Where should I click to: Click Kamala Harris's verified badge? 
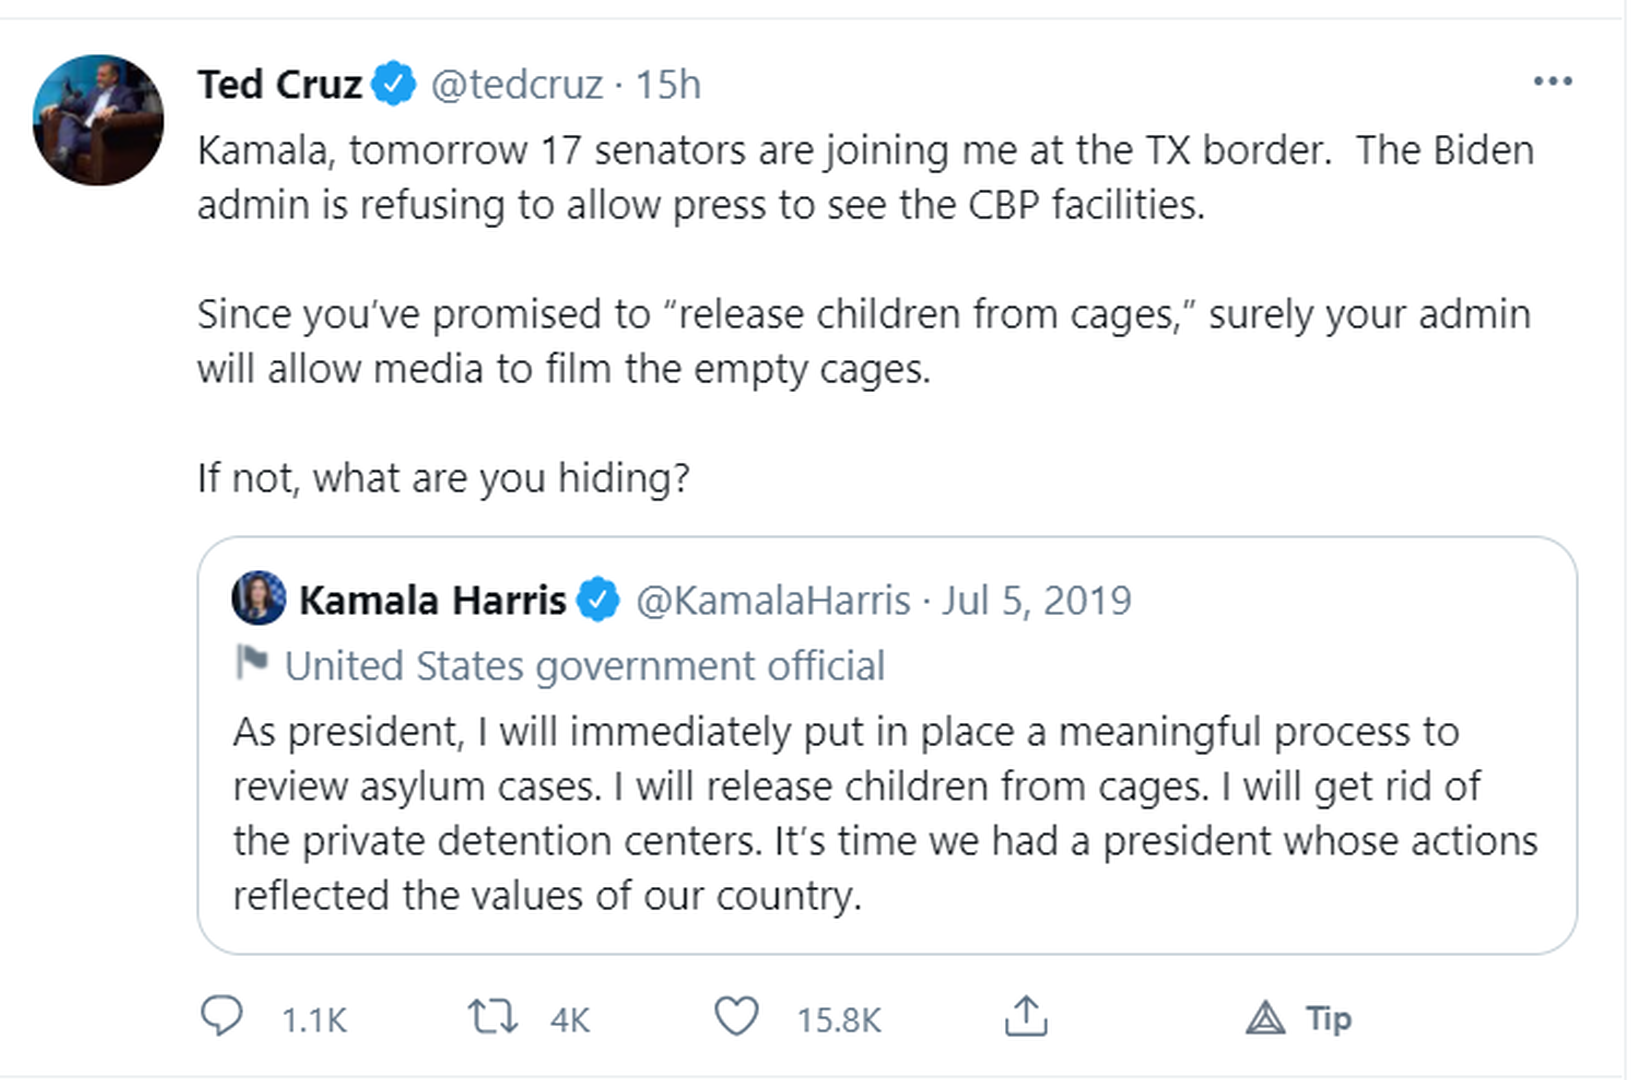click(x=598, y=600)
